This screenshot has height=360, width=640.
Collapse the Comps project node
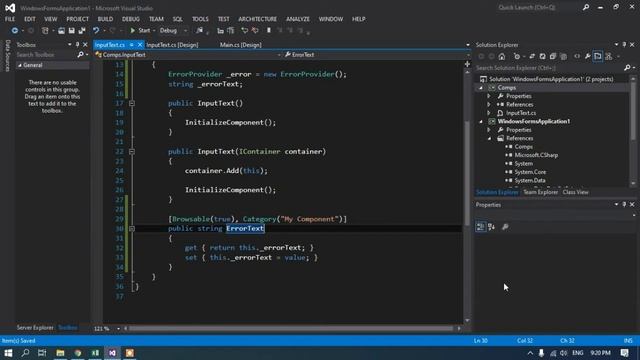(481, 88)
